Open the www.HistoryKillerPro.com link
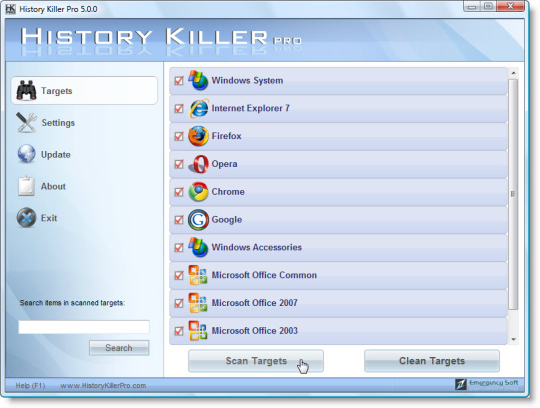The height and width of the screenshot is (408, 540). point(103,386)
